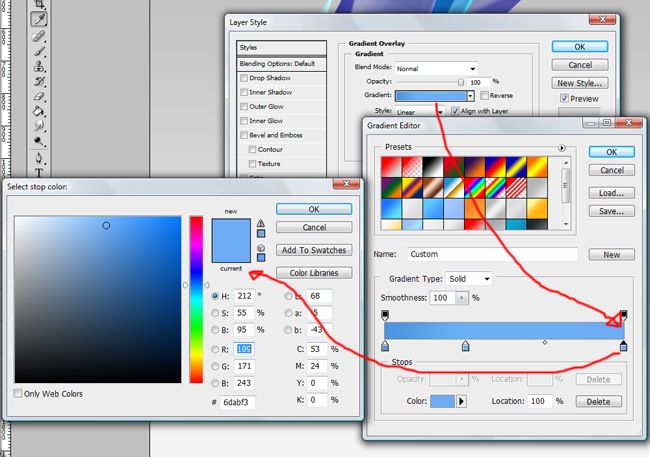Select the Eraser tool

click(x=39, y=96)
